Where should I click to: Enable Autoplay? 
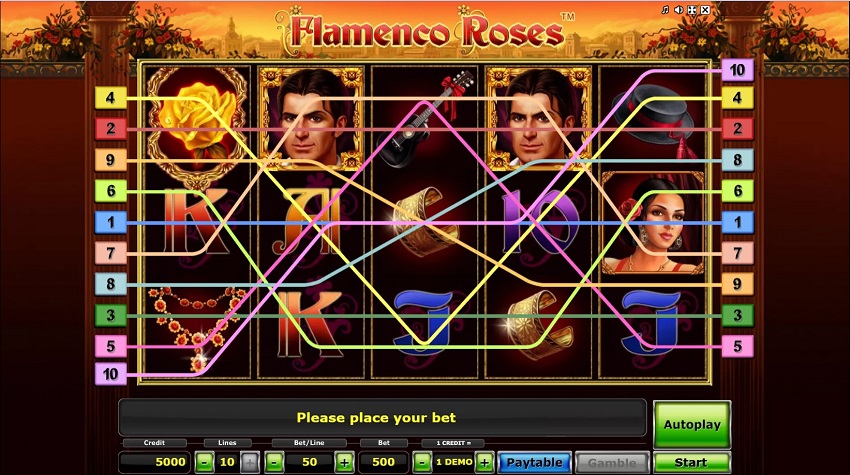[692, 425]
